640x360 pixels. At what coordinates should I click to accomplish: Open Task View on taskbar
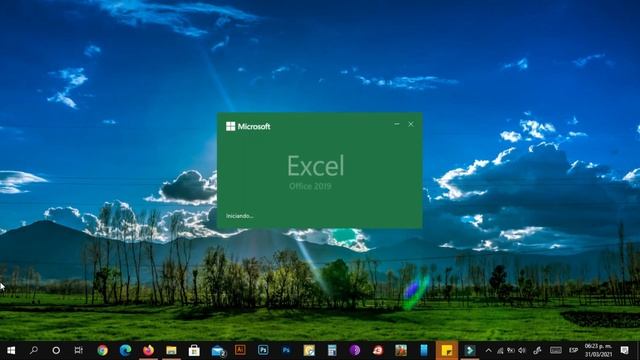pyautogui.click(x=79, y=350)
